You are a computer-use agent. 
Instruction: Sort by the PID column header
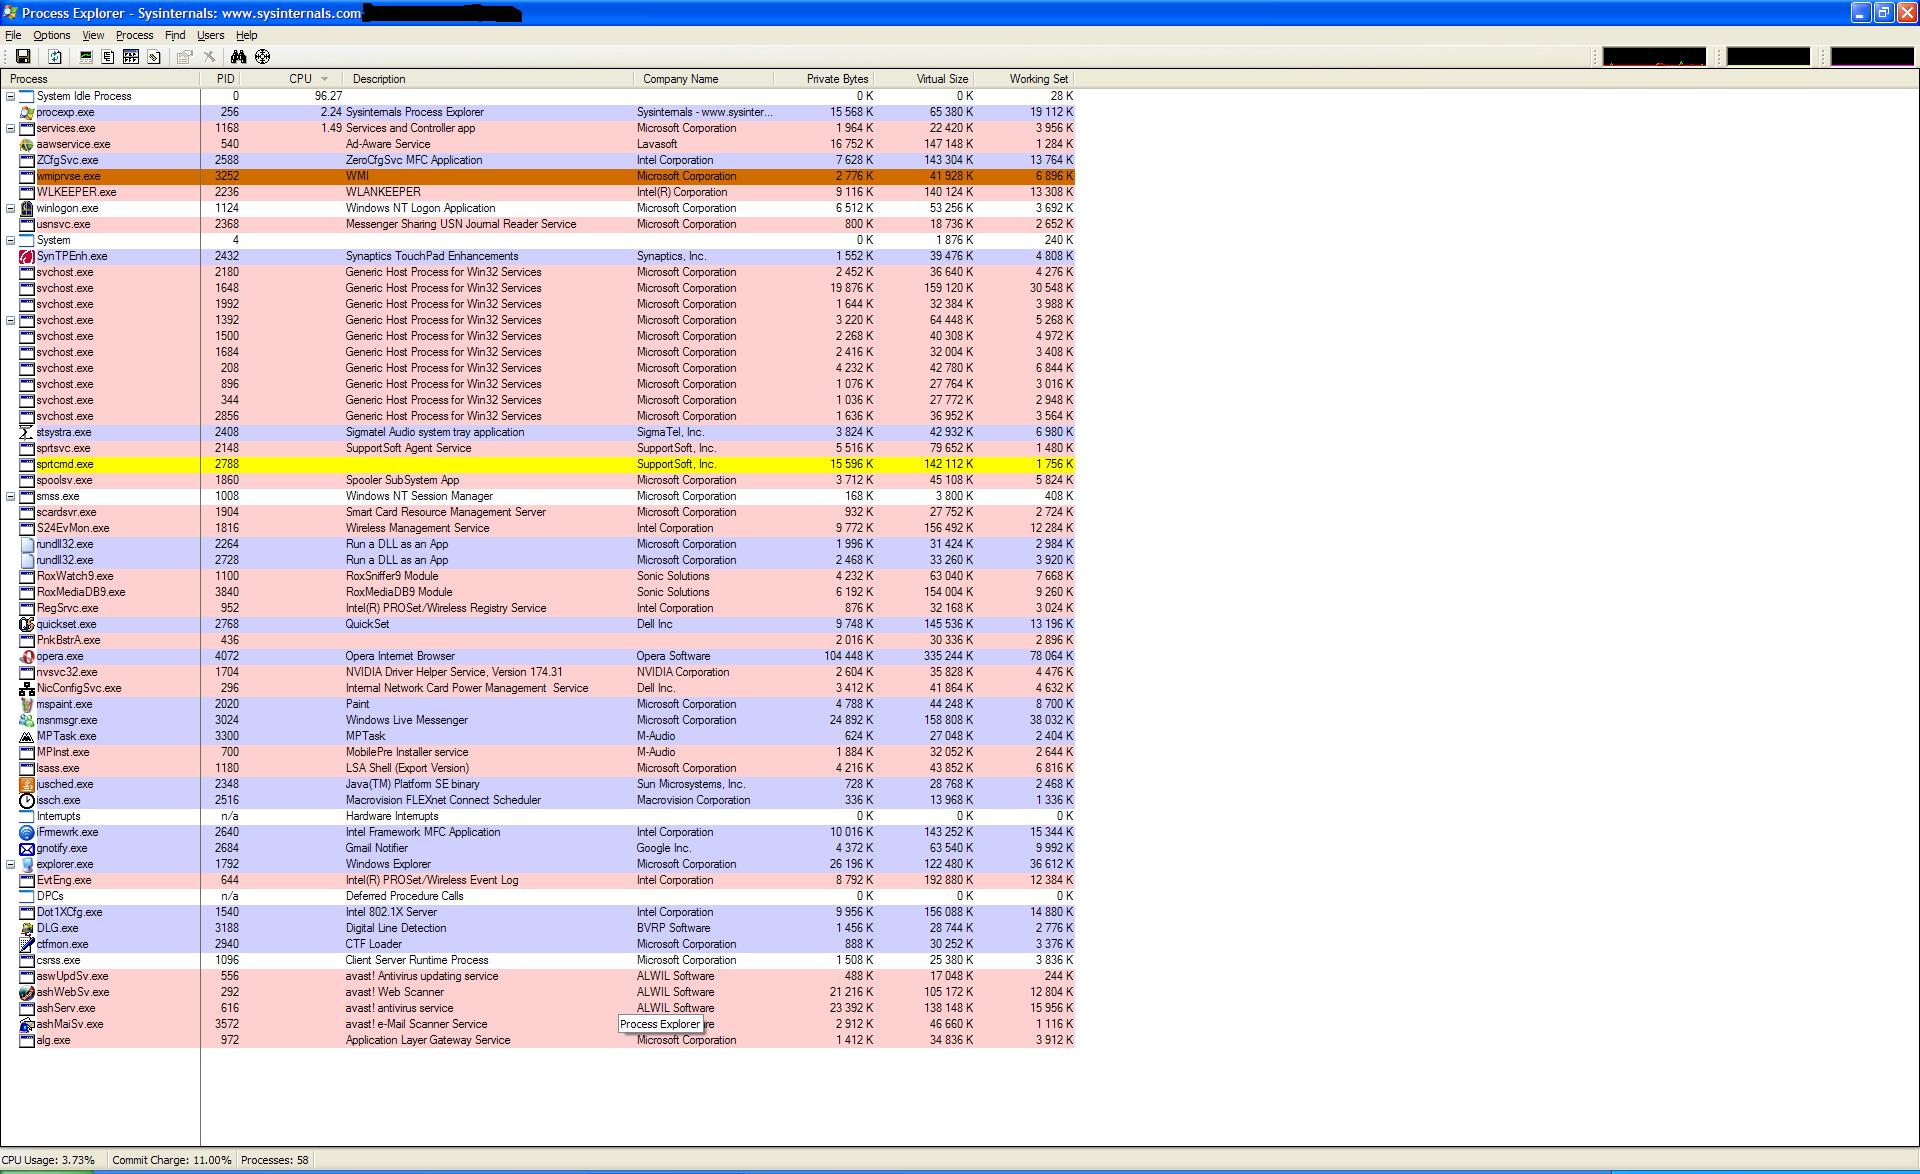pos(220,78)
